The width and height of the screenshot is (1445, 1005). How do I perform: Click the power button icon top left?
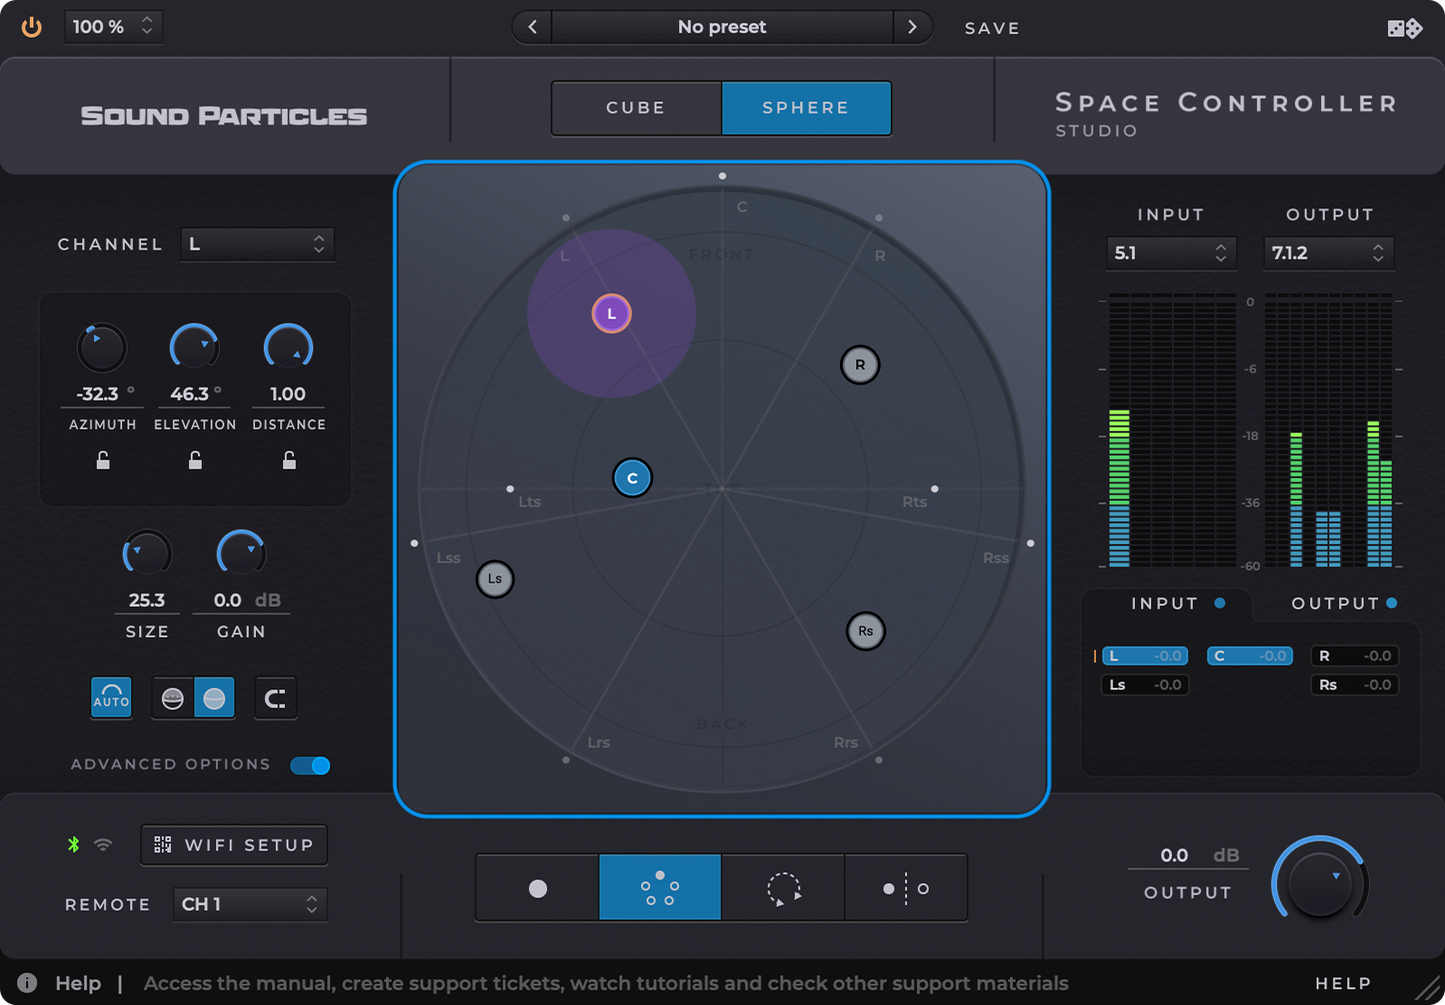click(31, 27)
